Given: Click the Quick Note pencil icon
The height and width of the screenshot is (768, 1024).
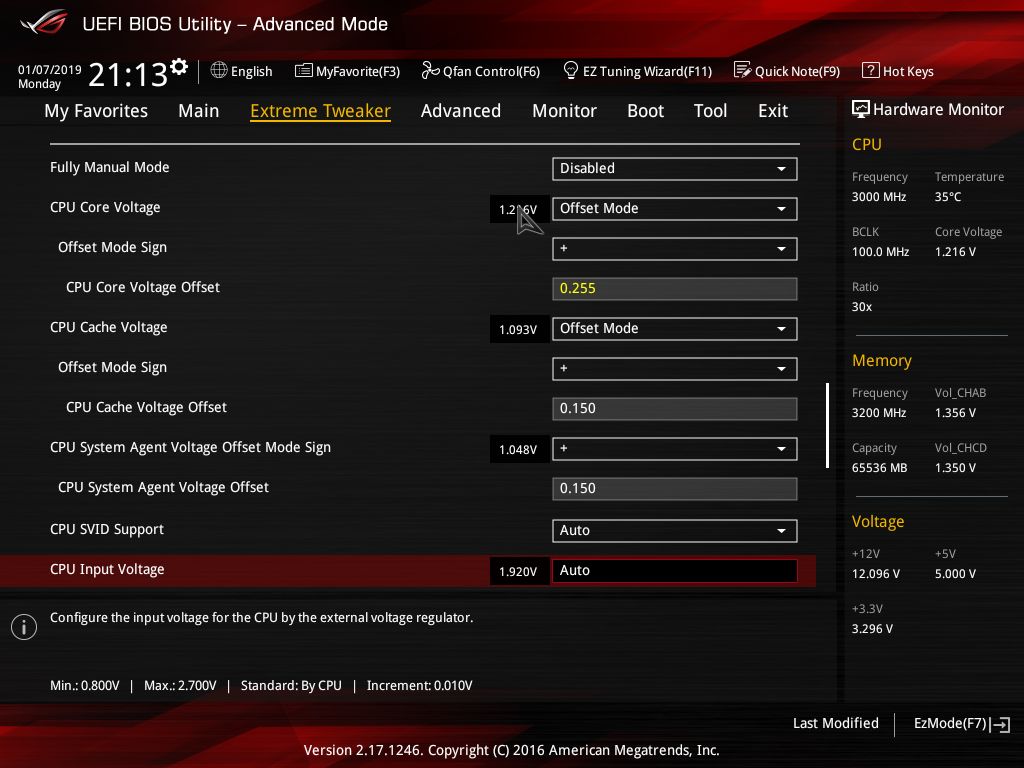Looking at the screenshot, I should pos(743,70).
